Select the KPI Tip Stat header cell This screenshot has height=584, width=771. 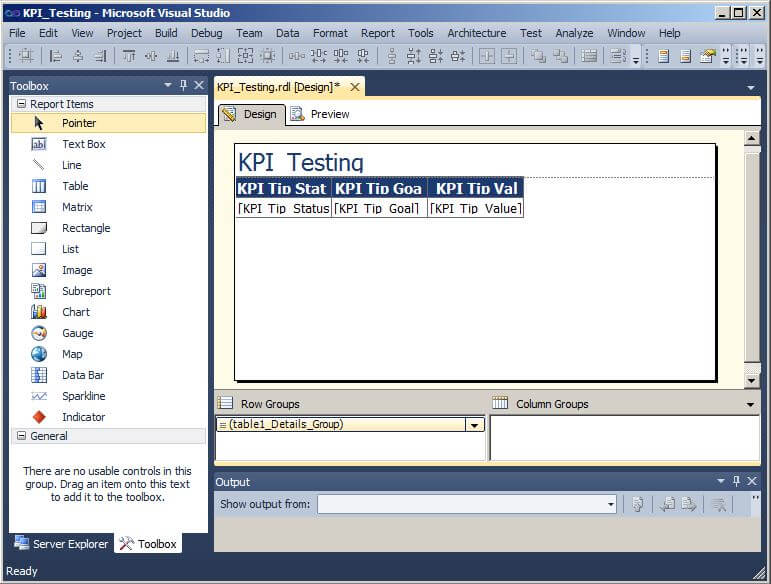click(284, 188)
